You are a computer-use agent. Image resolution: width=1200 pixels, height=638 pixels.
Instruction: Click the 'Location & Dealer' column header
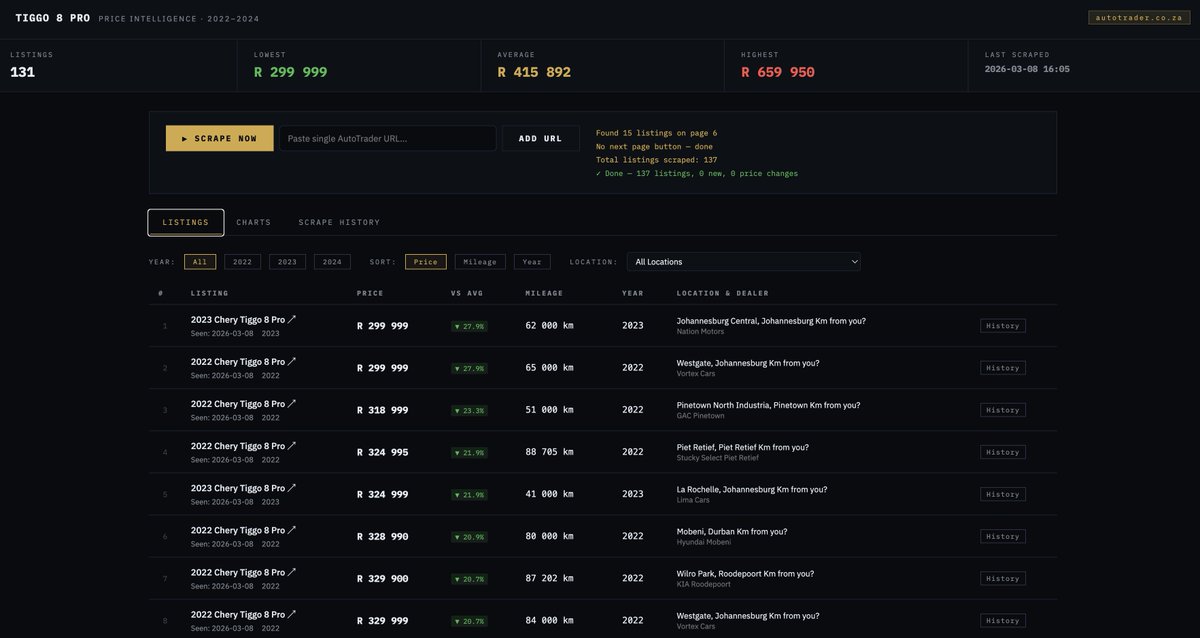point(723,293)
